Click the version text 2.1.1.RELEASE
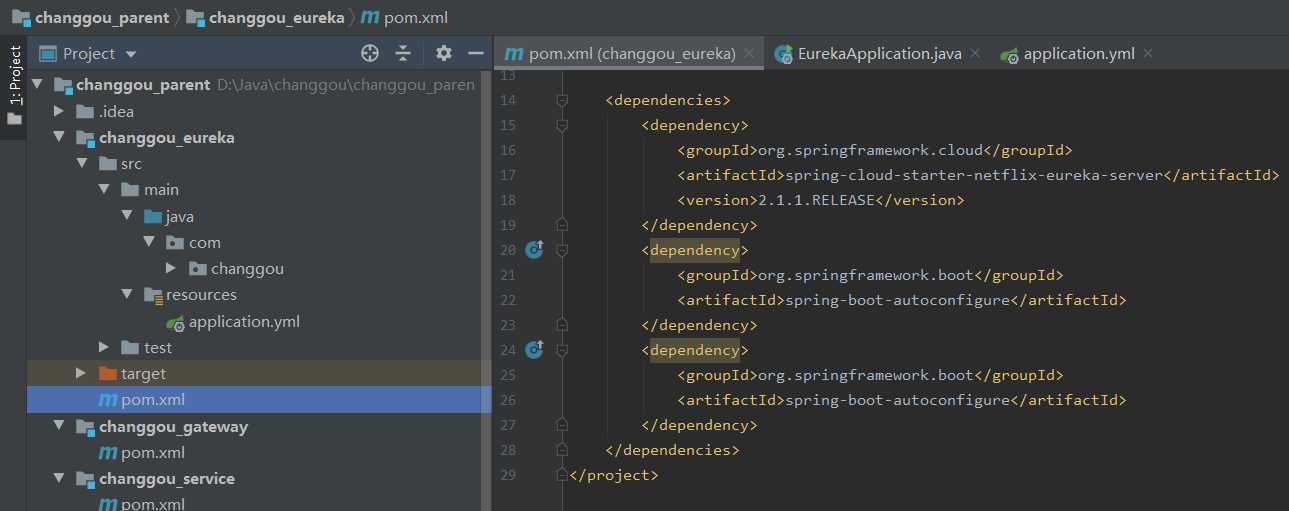Screen dimensions: 1289x511 point(816,200)
